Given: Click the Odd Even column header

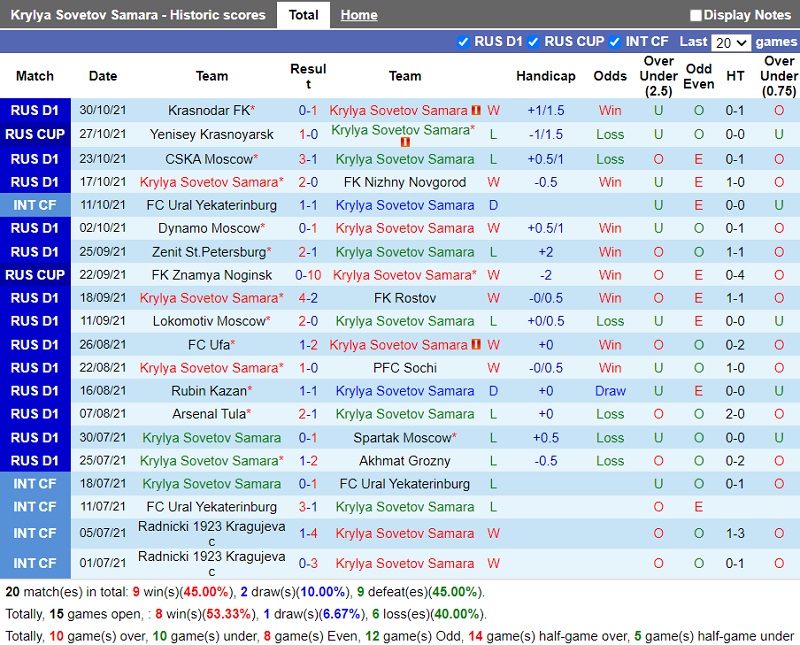Looking at the screenshot, I should [x=698, y=76].
